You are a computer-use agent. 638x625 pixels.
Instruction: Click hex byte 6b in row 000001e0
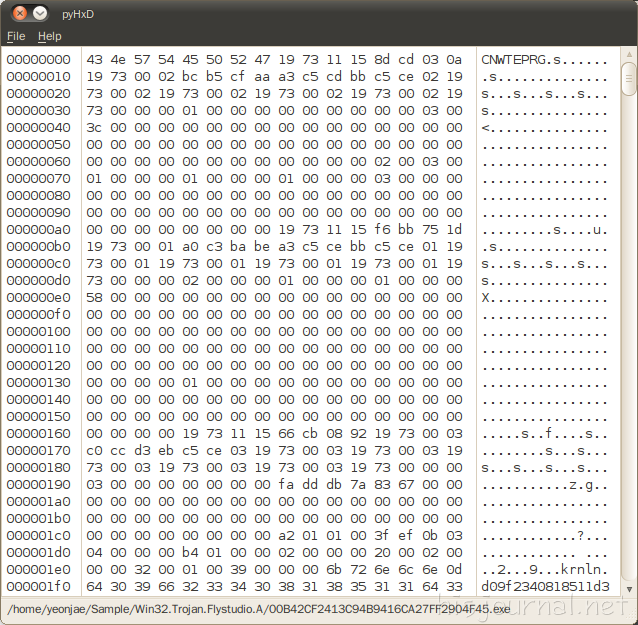(x=334, y=570)
